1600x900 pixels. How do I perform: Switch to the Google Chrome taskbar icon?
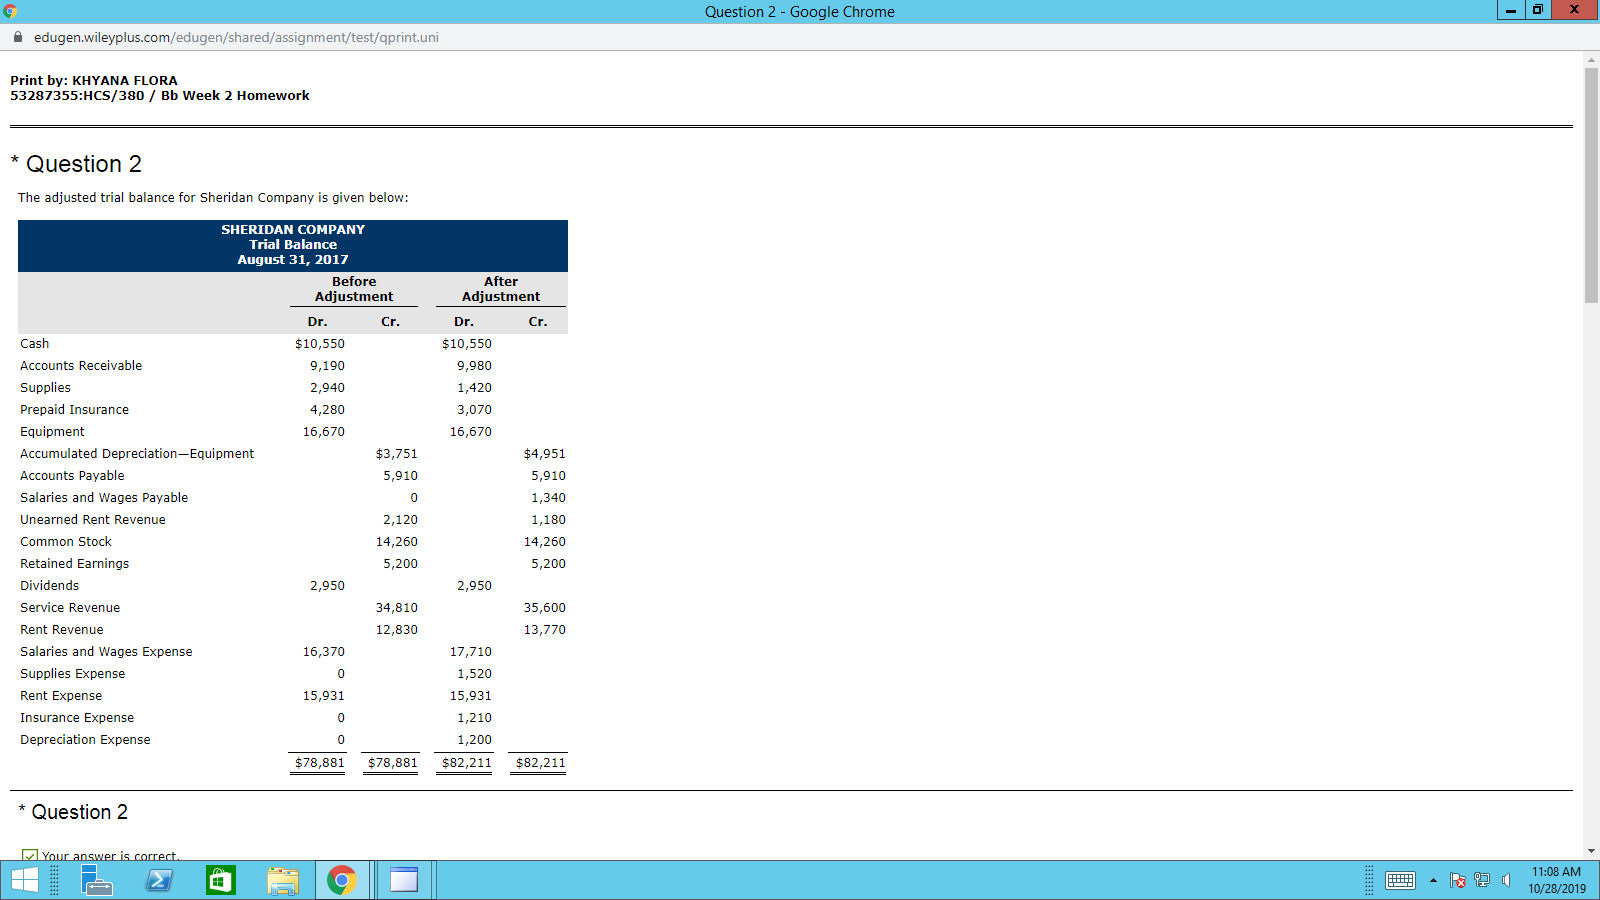tap(342, 880)
